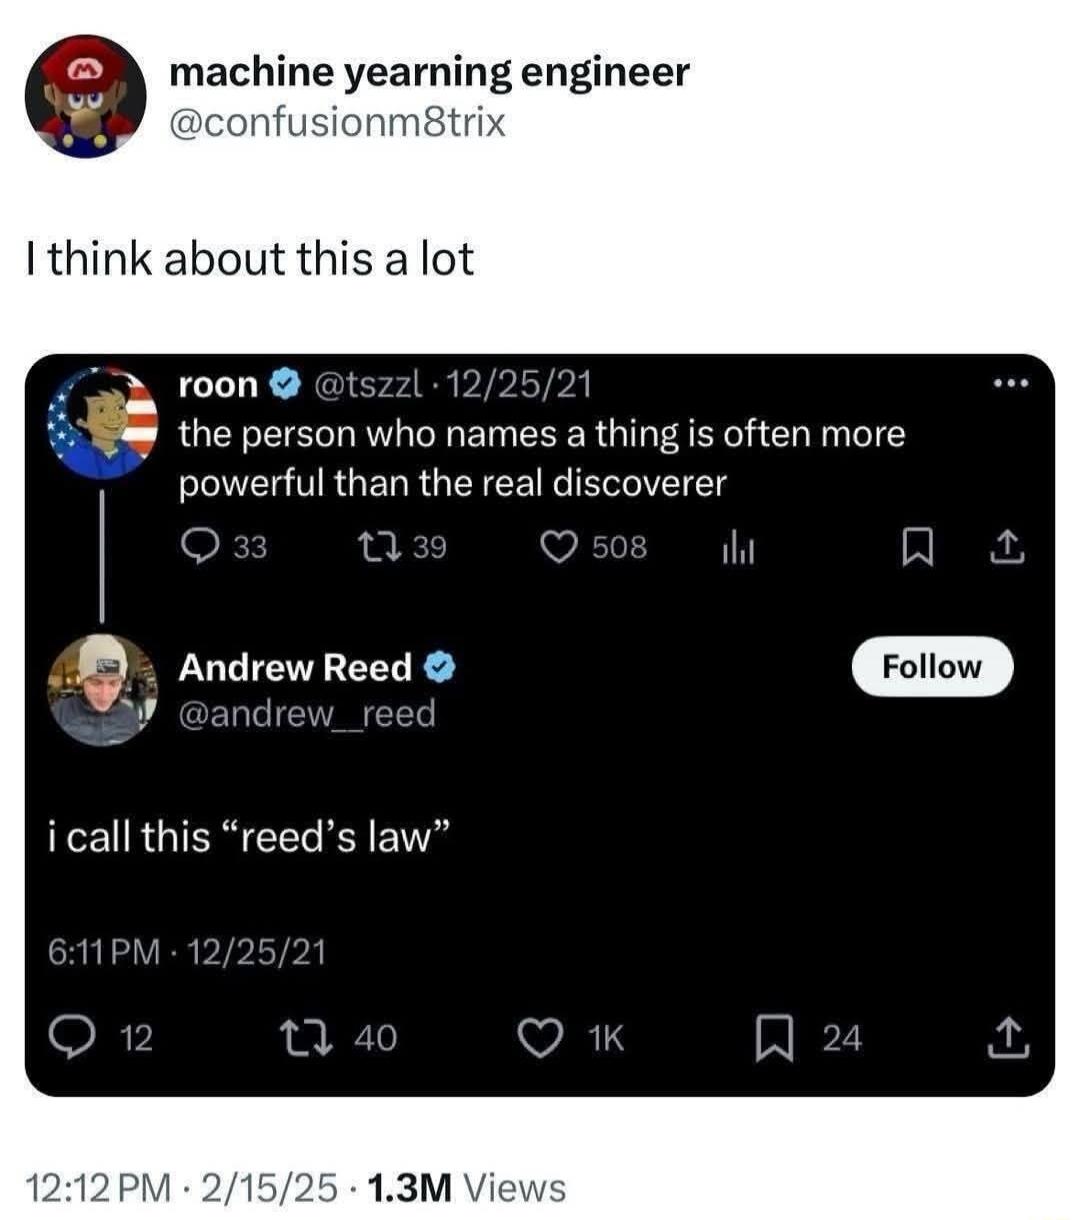The width and height of the screenshot is (1080, 1220).
Task: View analytics icon on roon's tweet
Action: pyautogui.click(x=737, y=548)
